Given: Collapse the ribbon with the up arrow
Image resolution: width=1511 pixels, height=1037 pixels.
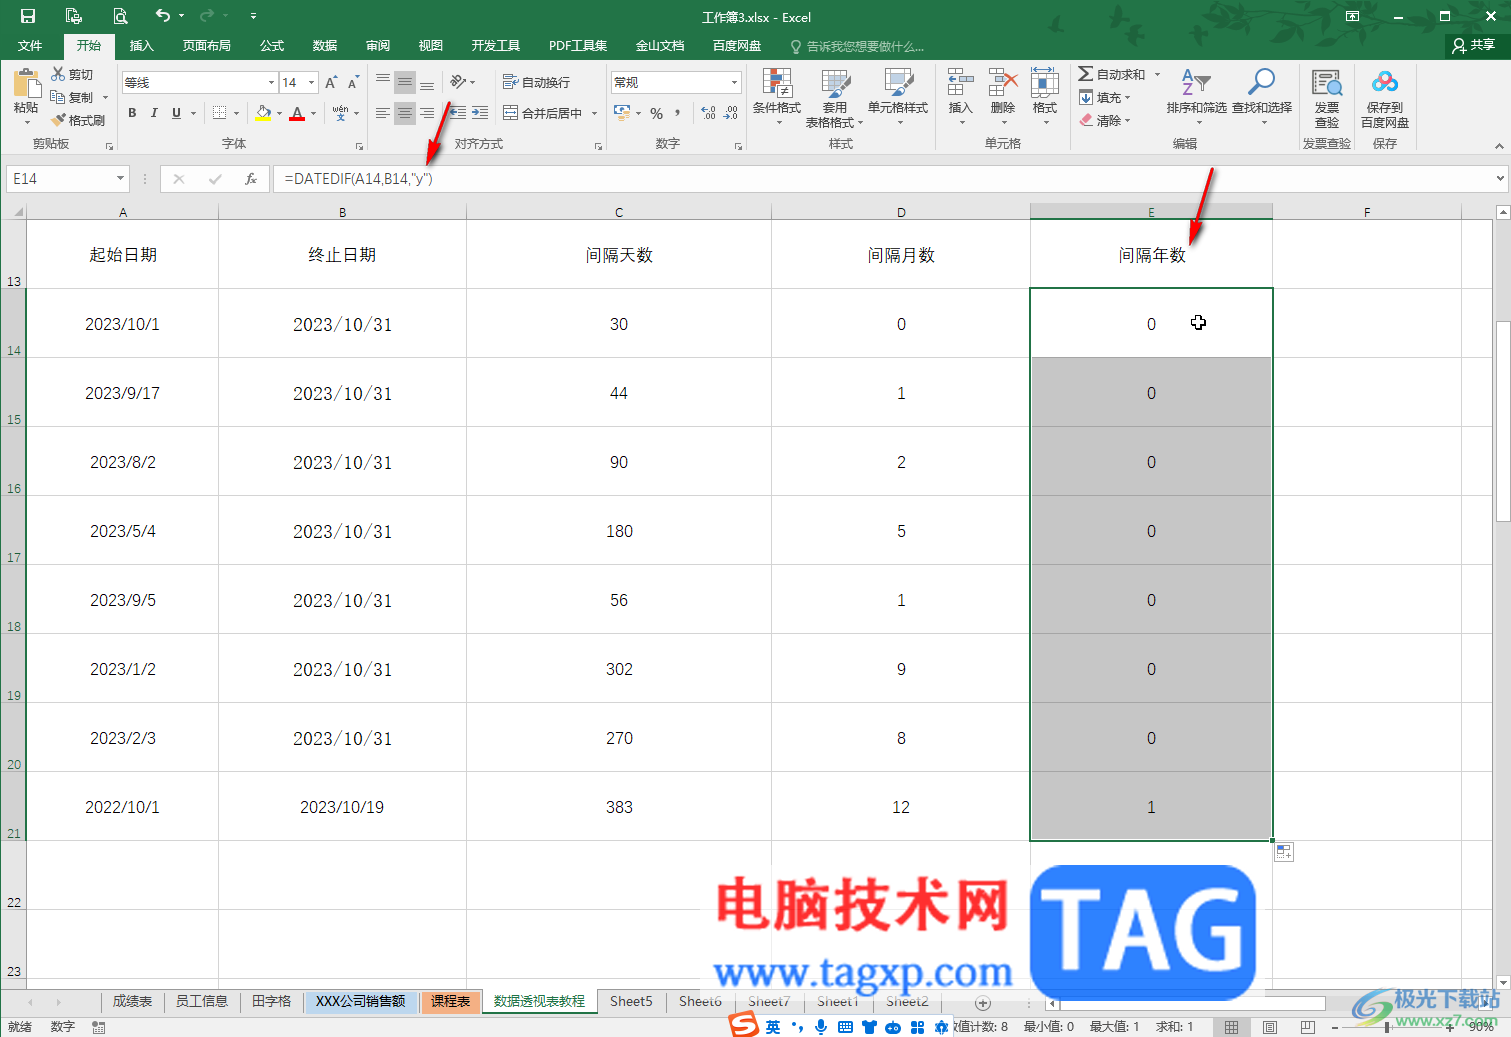Looking at the screenshot, I should coord(1499,146).
